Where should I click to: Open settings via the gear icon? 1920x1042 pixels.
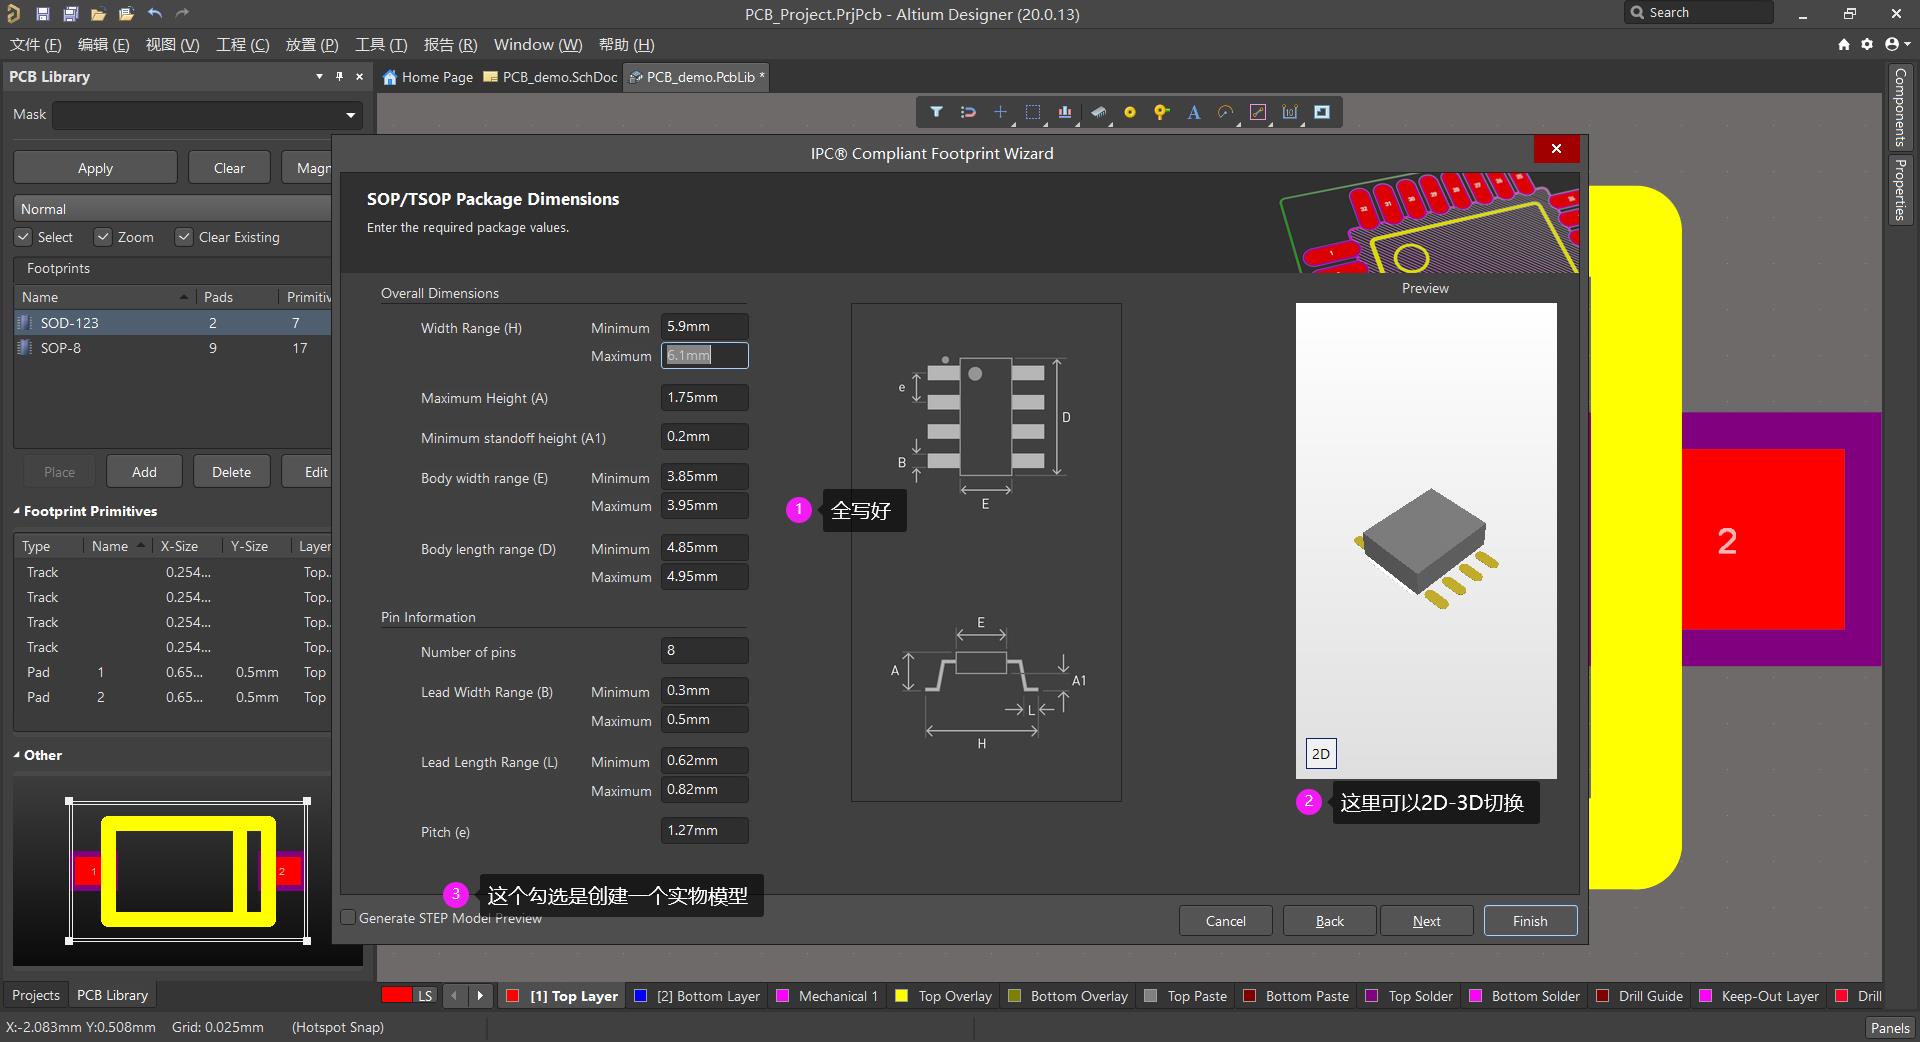tap(1867, 44)
